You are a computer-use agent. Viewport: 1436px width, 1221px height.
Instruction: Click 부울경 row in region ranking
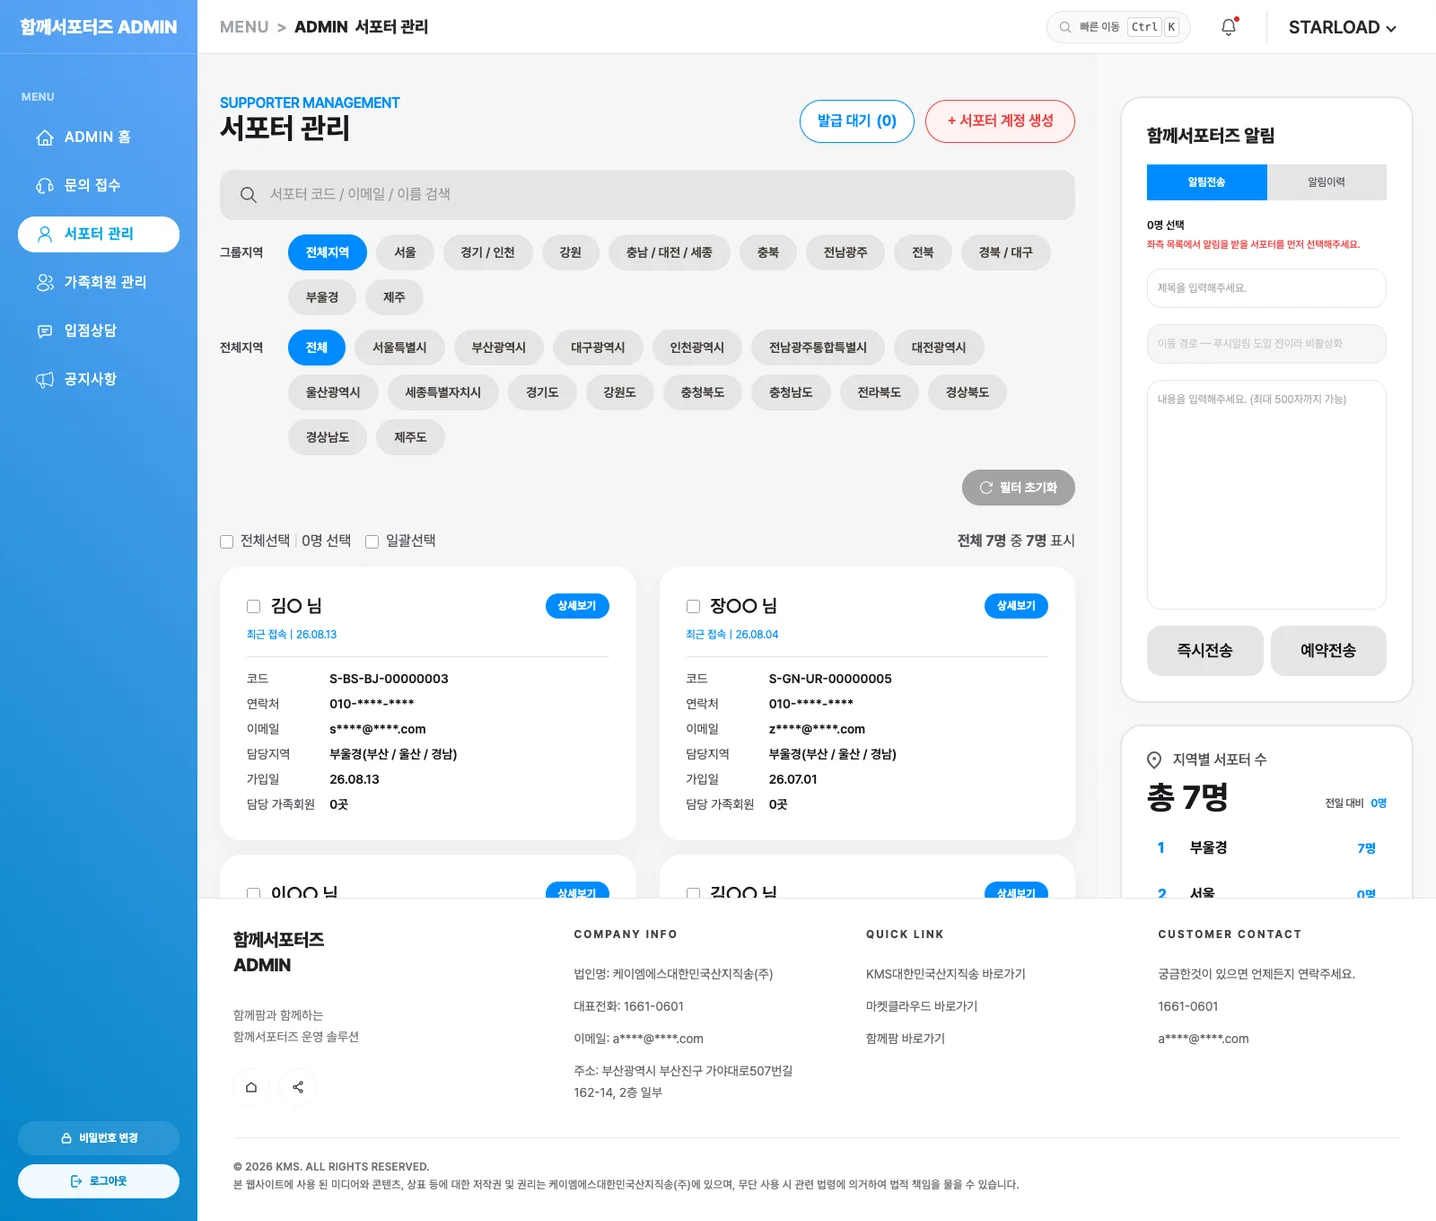(1266, 848)
